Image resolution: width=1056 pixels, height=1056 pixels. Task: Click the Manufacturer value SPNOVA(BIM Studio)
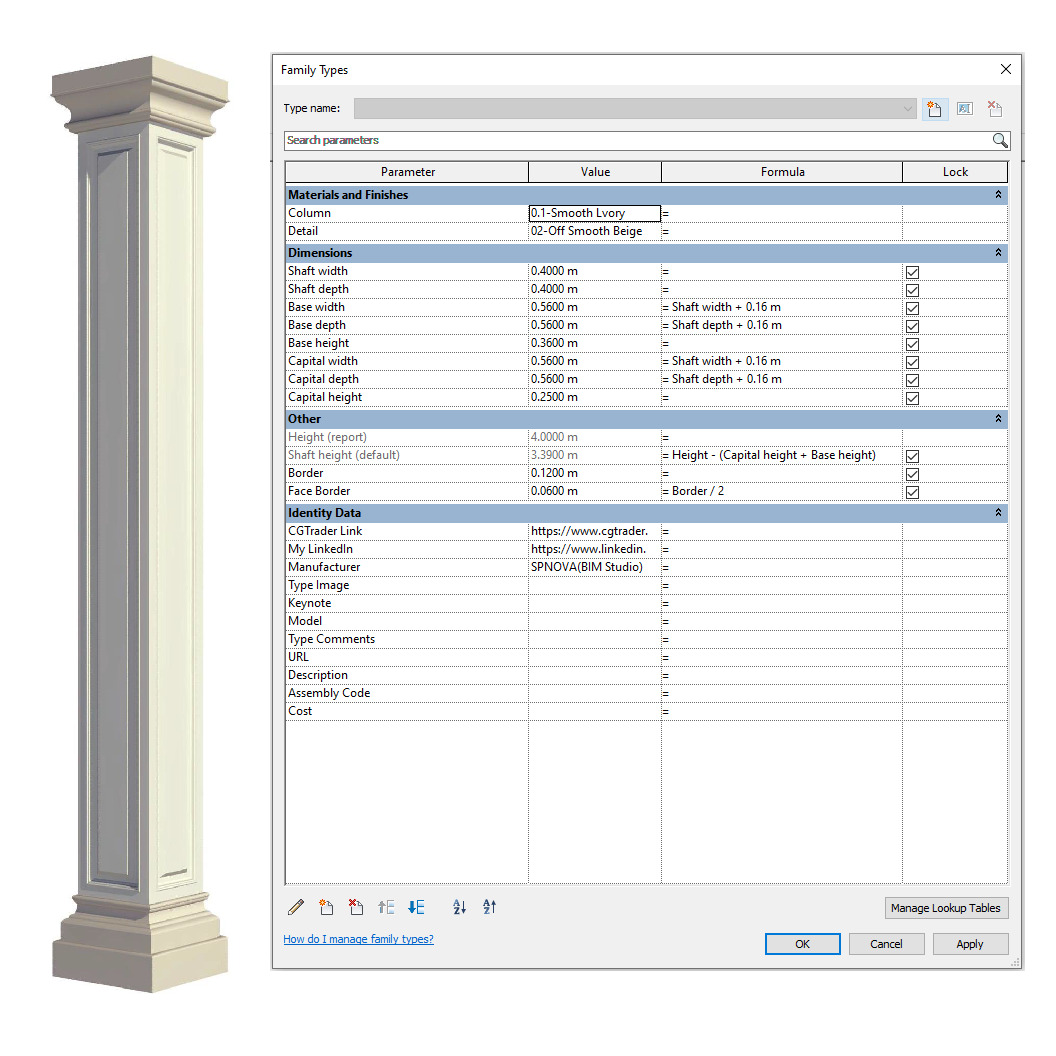pos(595,567)
